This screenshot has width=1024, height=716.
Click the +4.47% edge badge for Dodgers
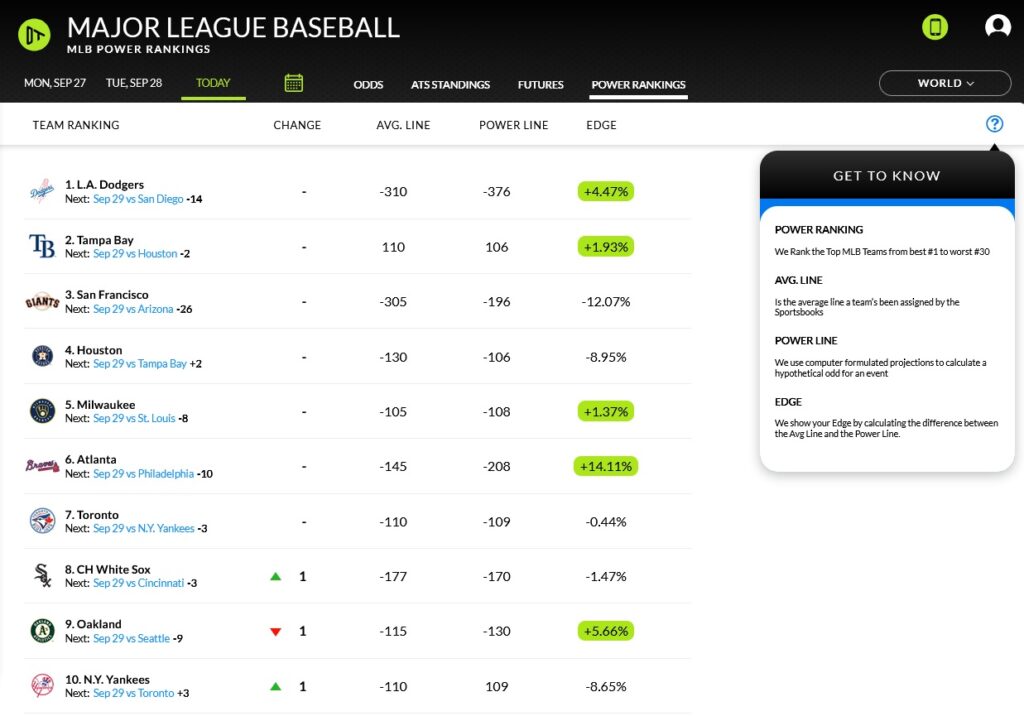tap(605, 191)
